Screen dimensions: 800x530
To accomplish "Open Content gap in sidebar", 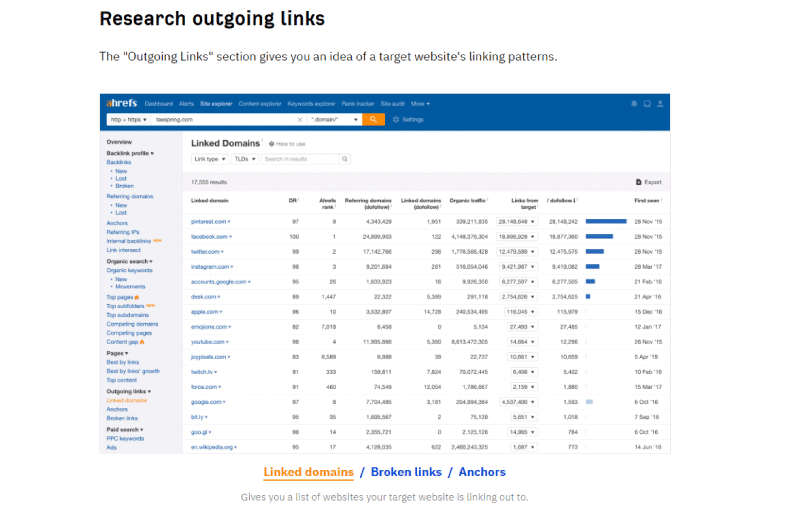I will pos(122,342).
